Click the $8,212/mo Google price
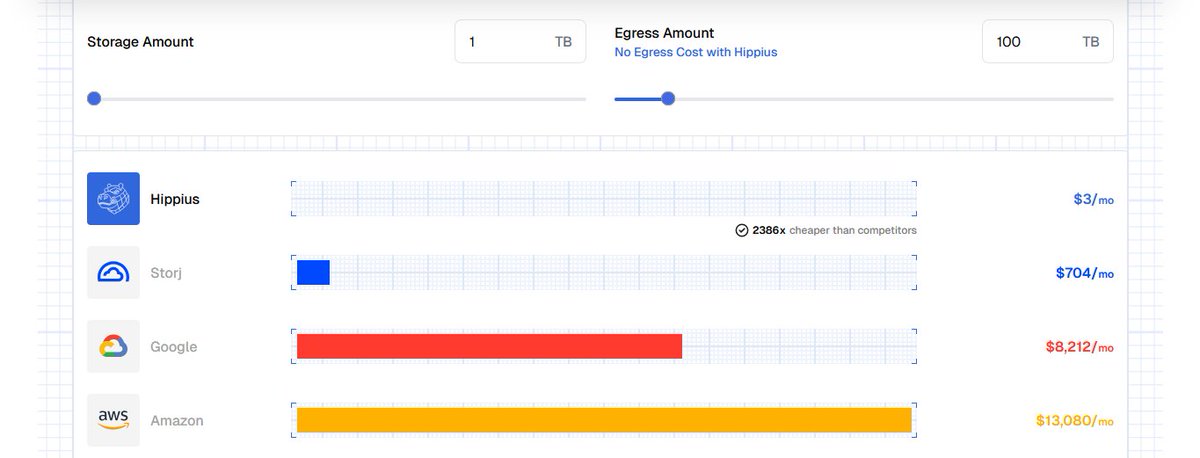Image resolution: width=1200 pixels, height=458 pixels. coord(1079,347)
